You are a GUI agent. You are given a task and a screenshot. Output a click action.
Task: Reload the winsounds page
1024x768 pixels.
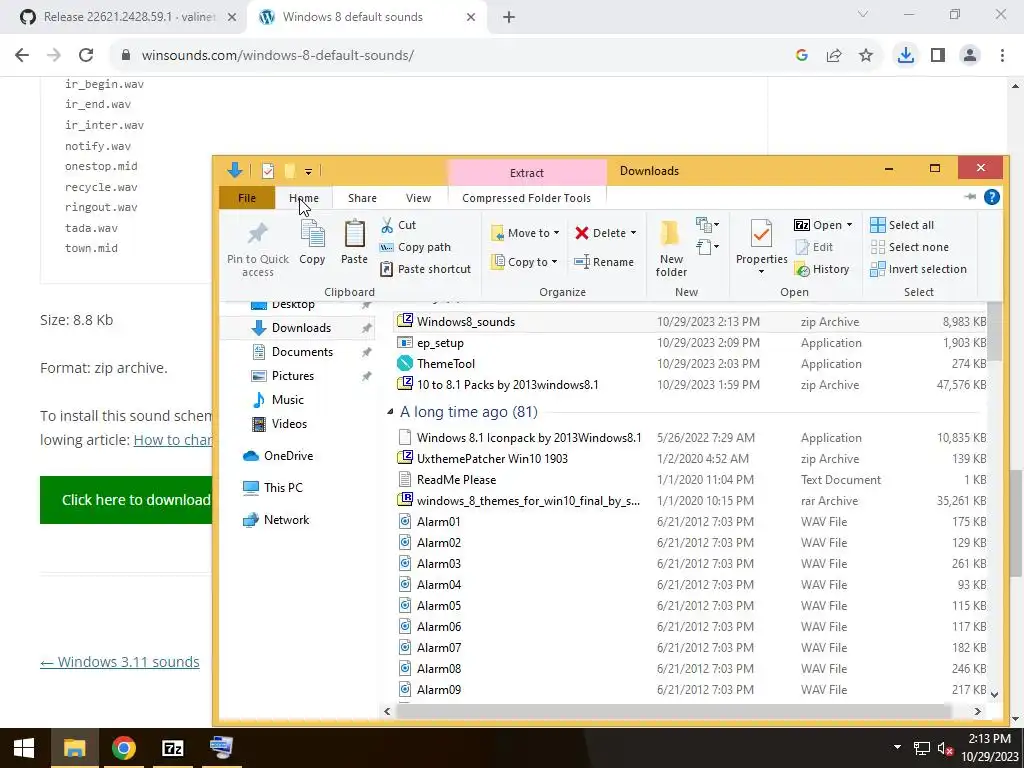pyautogui.click(x=86, y=56)
